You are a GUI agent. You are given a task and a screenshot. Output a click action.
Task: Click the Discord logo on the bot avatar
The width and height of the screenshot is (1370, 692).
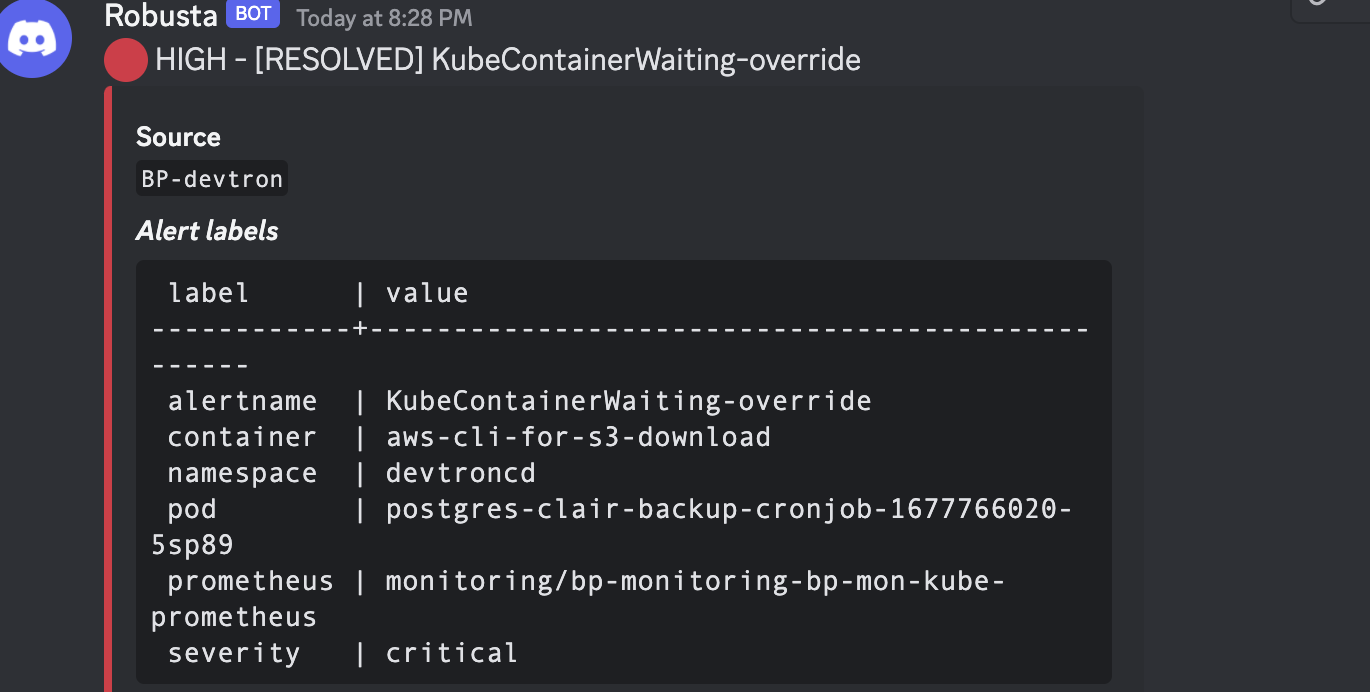(35, 40)
